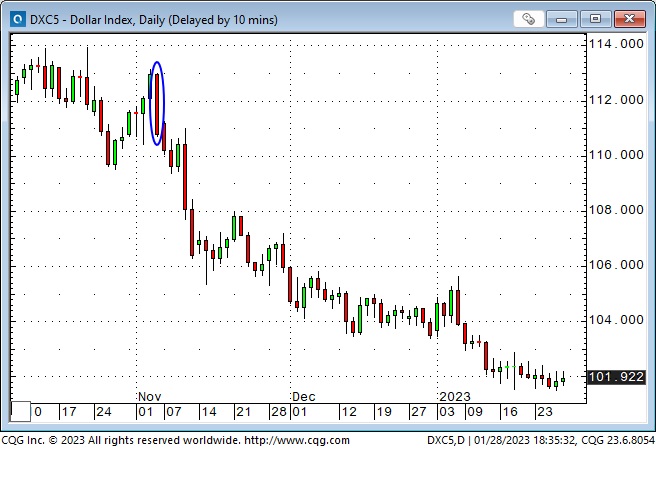Click date label 07 on the time axis

pyautogui.click(x=174, y=412)
